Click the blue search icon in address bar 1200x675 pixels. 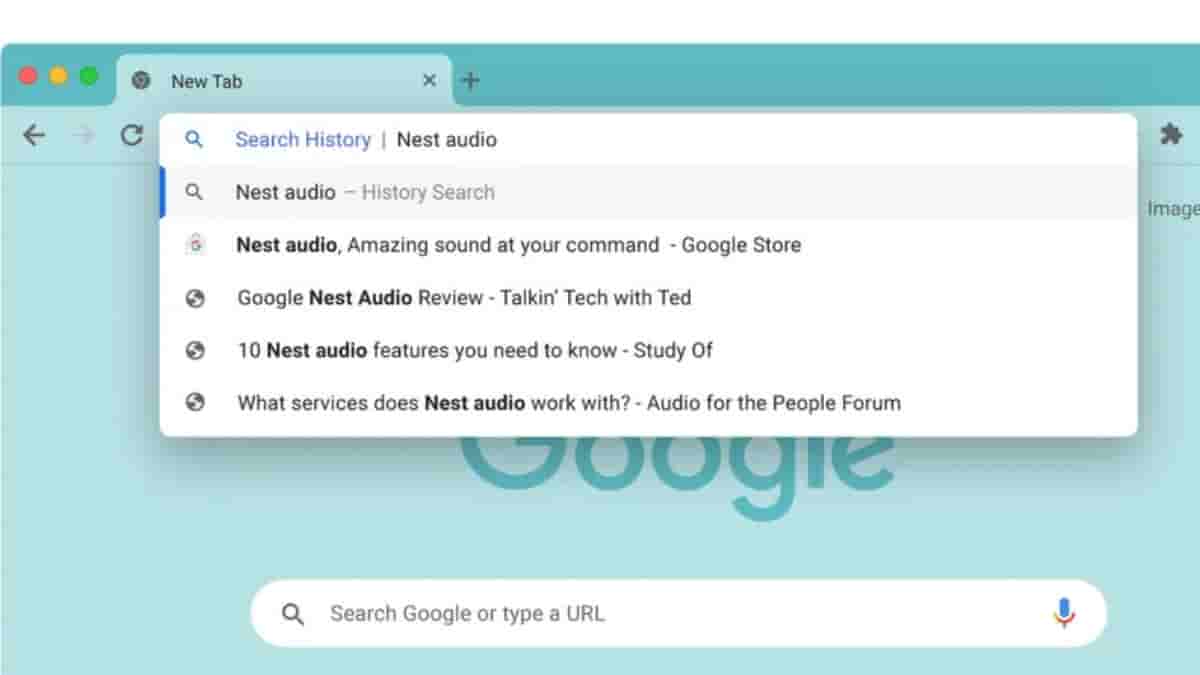[x=194, y=140]
